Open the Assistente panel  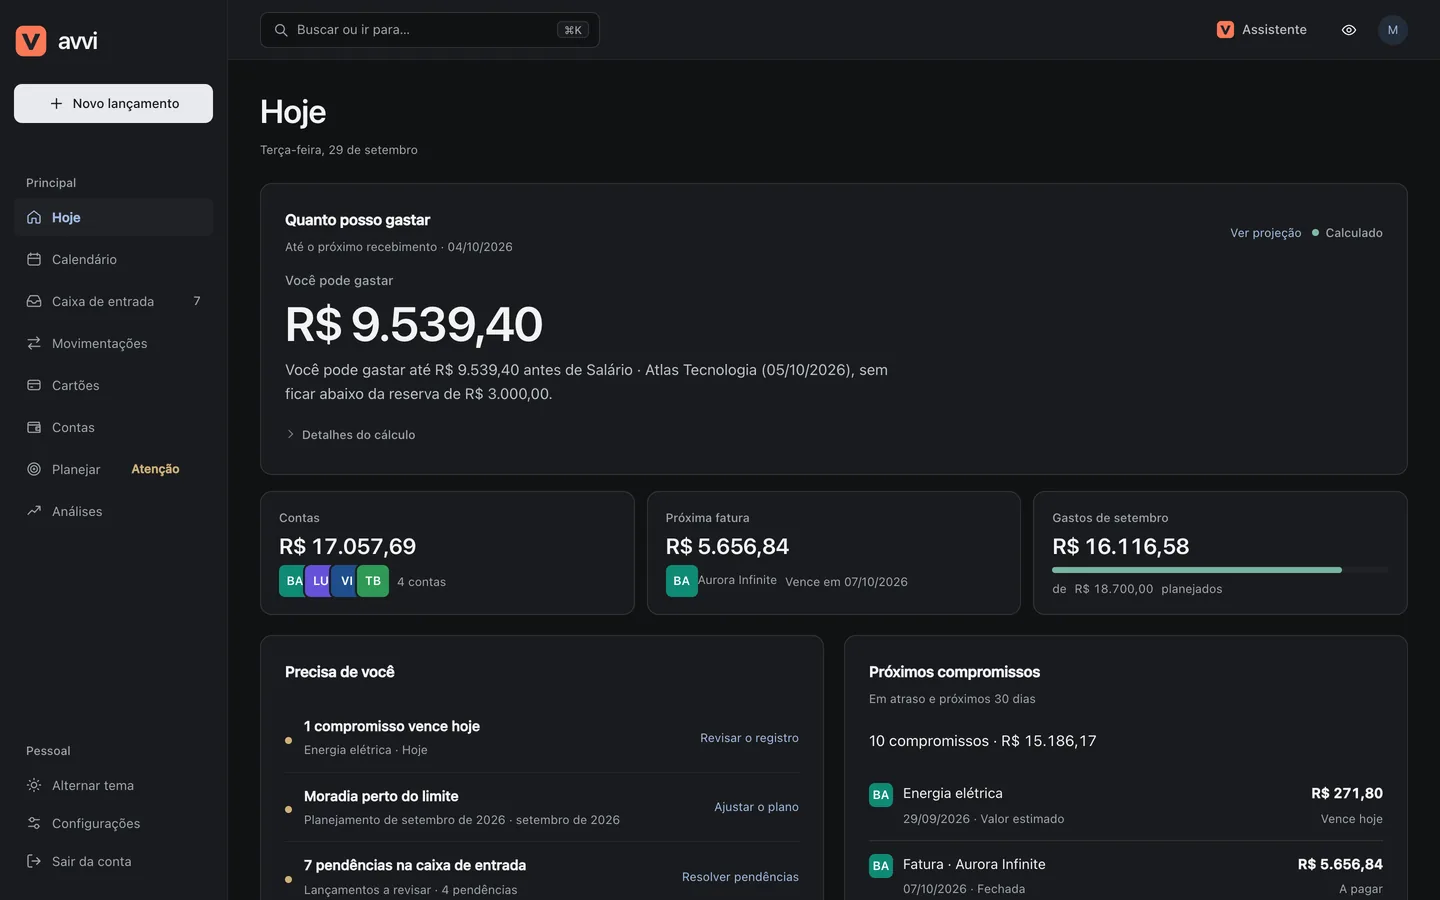1262,30
